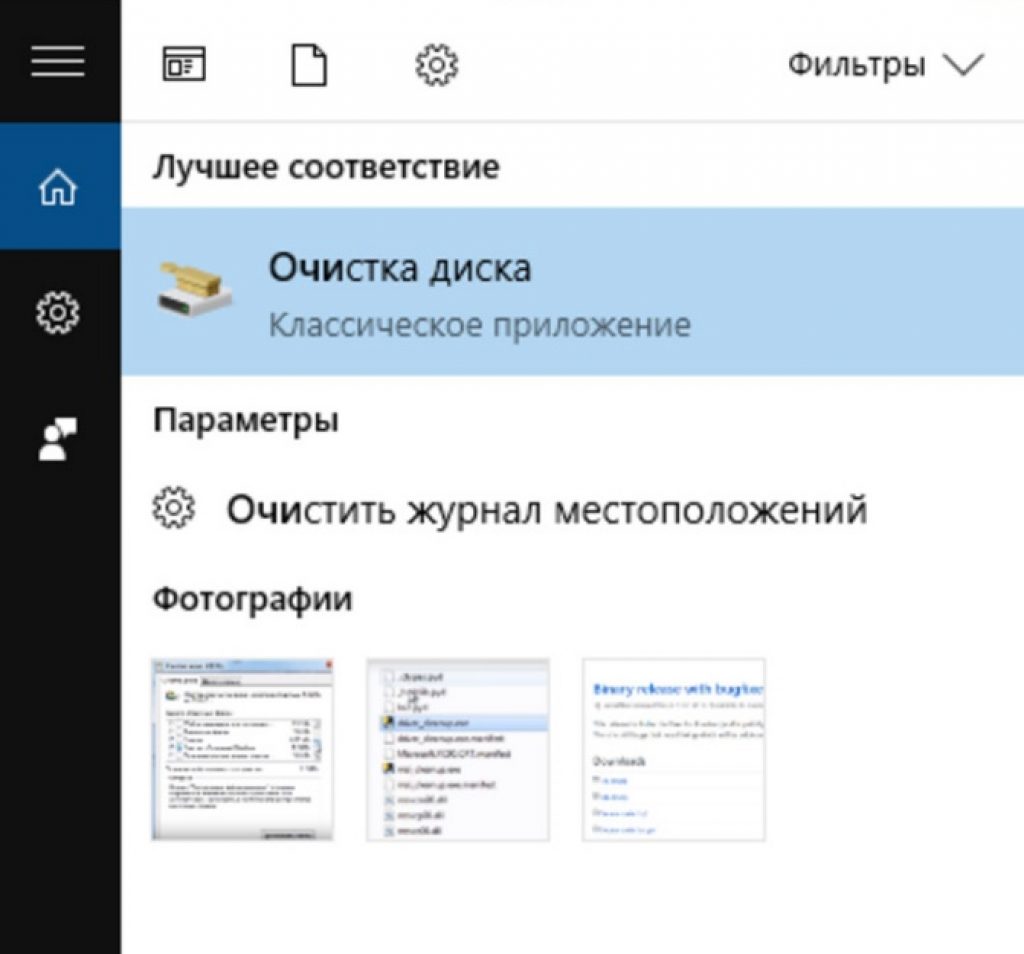The height and width of the screenshot is (954, 1024).
Task: Click Классическое приложение subtitle text
Action: pos(480,325)
